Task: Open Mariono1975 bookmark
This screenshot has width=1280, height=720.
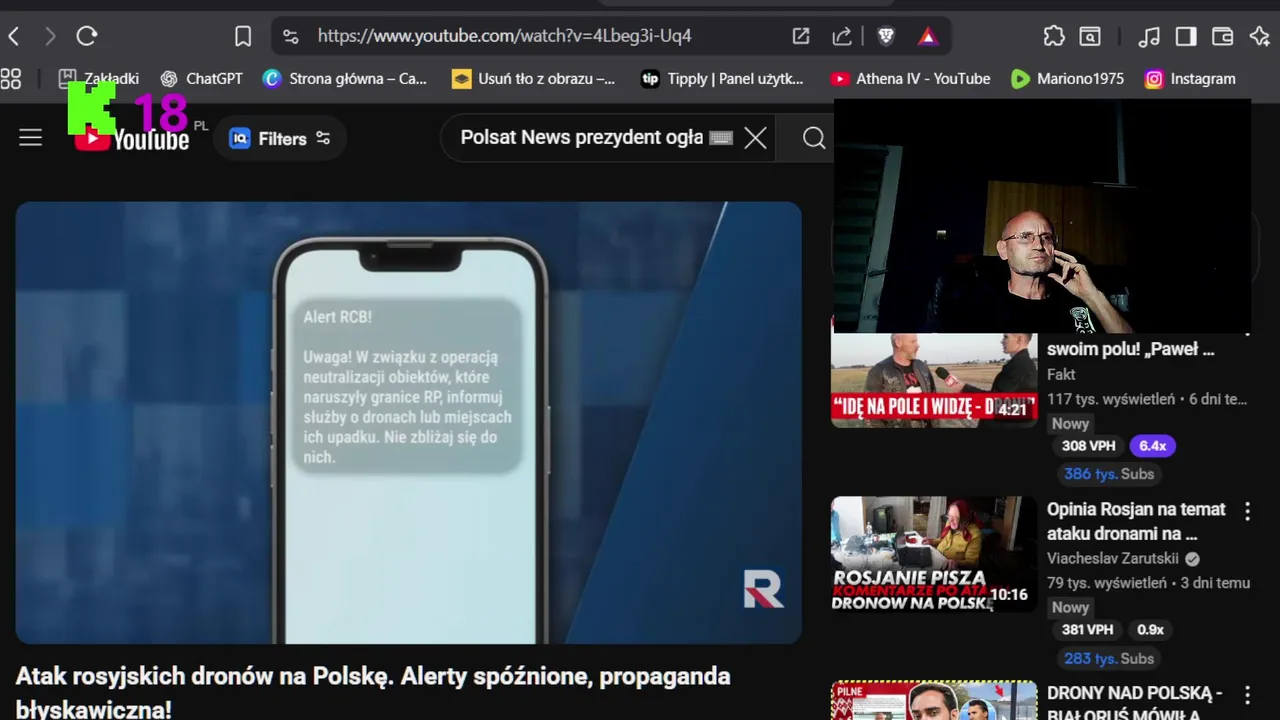Action: tap(1067, 79)
